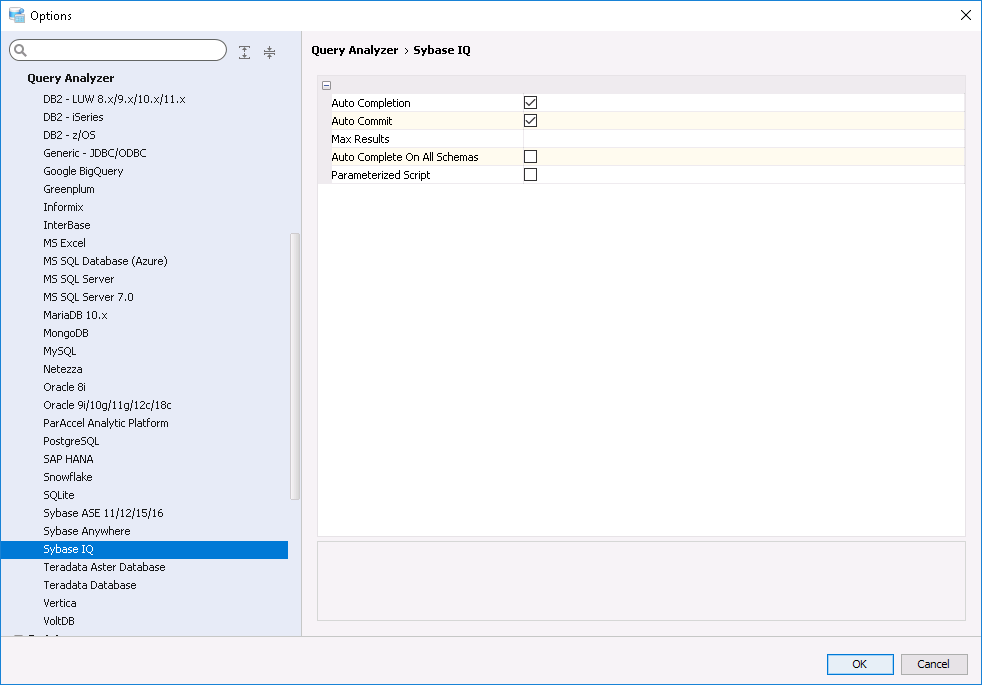982x685 pixels.
Task: Click the Max Results value field
Action: click(x=742, y=139)
